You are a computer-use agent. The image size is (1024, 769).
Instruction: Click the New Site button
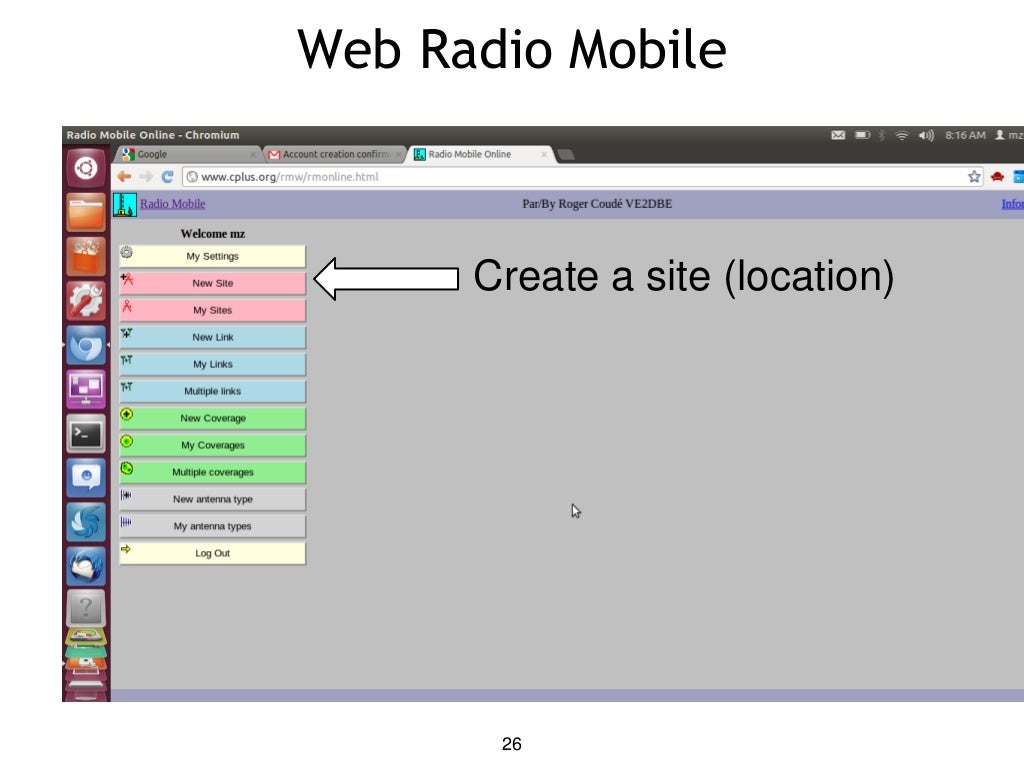pos(212,283)
